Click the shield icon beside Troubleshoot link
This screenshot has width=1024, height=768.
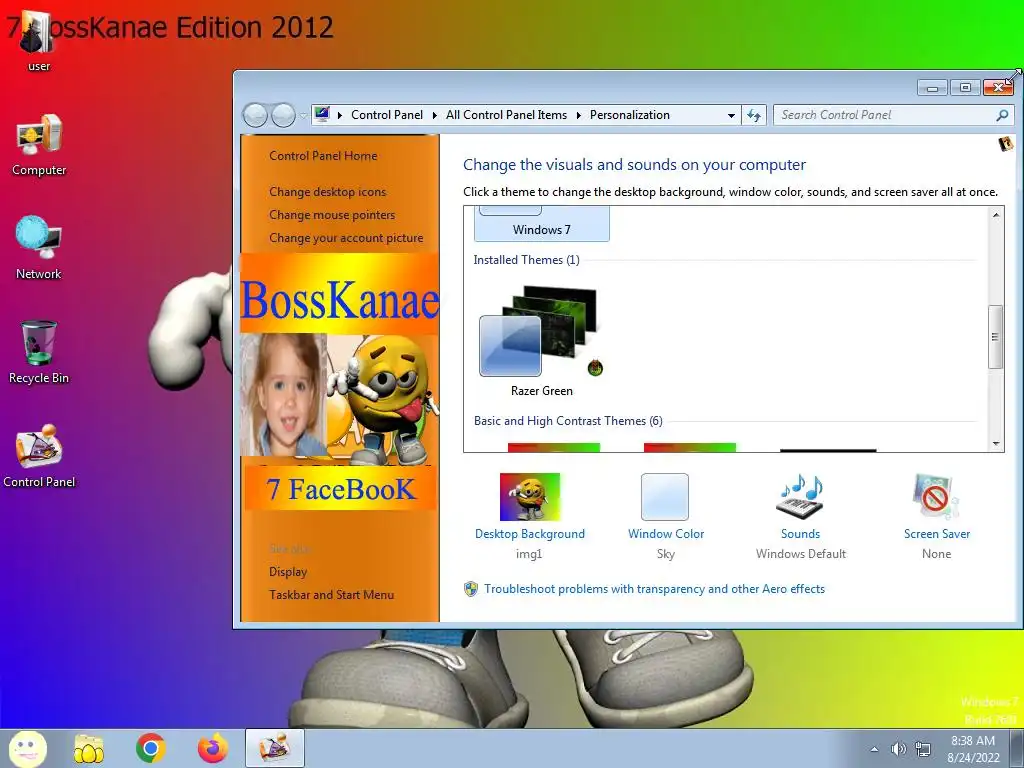pyautogui.click(x=471, y=589)
